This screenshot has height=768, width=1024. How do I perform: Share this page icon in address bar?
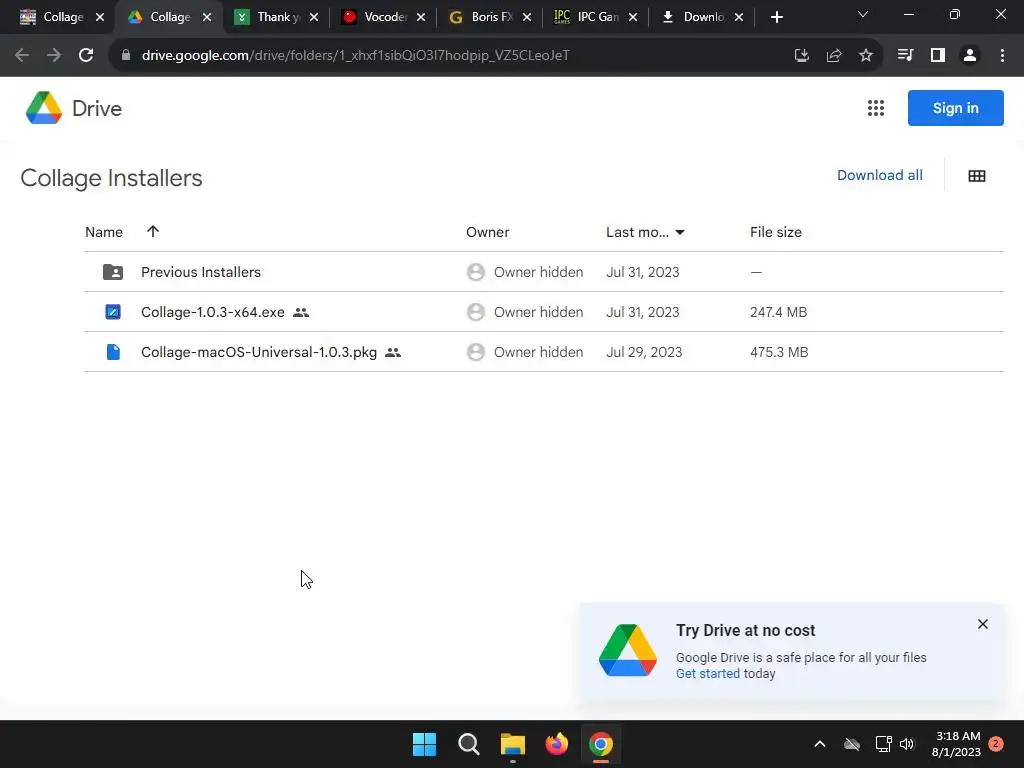pyautogui.click(x=834, y=56)
